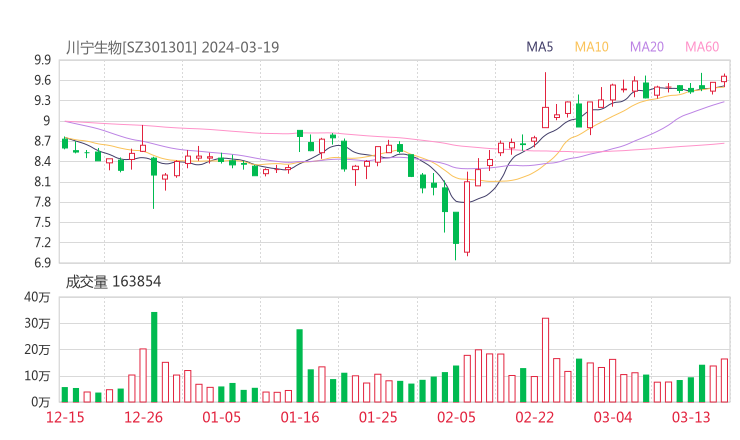This screenshot has height=440, width=740.
Task: Click the 6.9 price axis label
Action: 42,263
